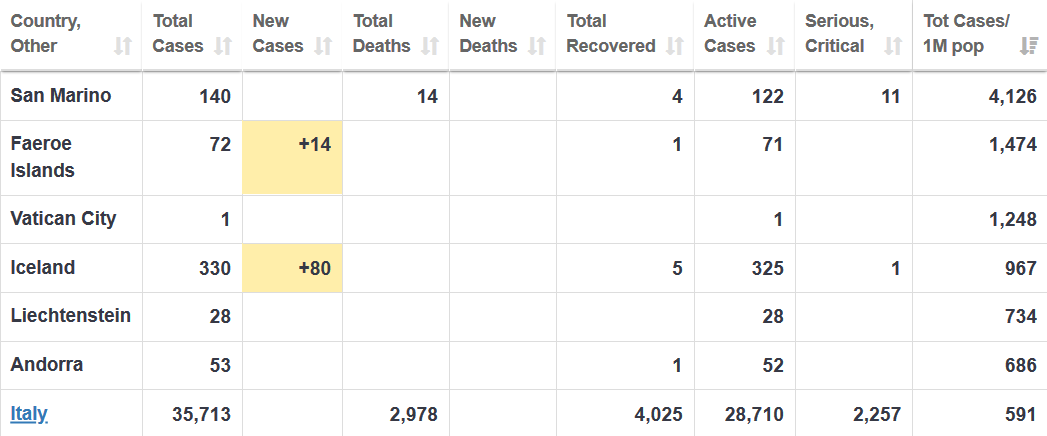The height and width of the screenshot is (436, 1047).
Task: Click Iceland's highlighted +80 new cases cell
Action: pos(292,268)
